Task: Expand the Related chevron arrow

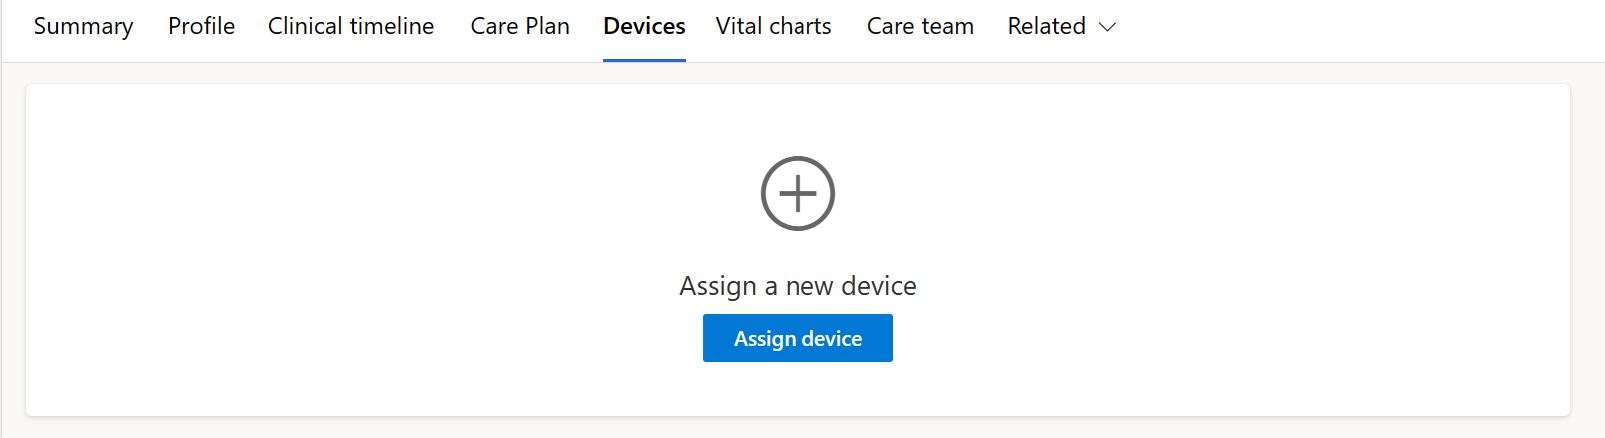Action: (x=1107, y=27)
